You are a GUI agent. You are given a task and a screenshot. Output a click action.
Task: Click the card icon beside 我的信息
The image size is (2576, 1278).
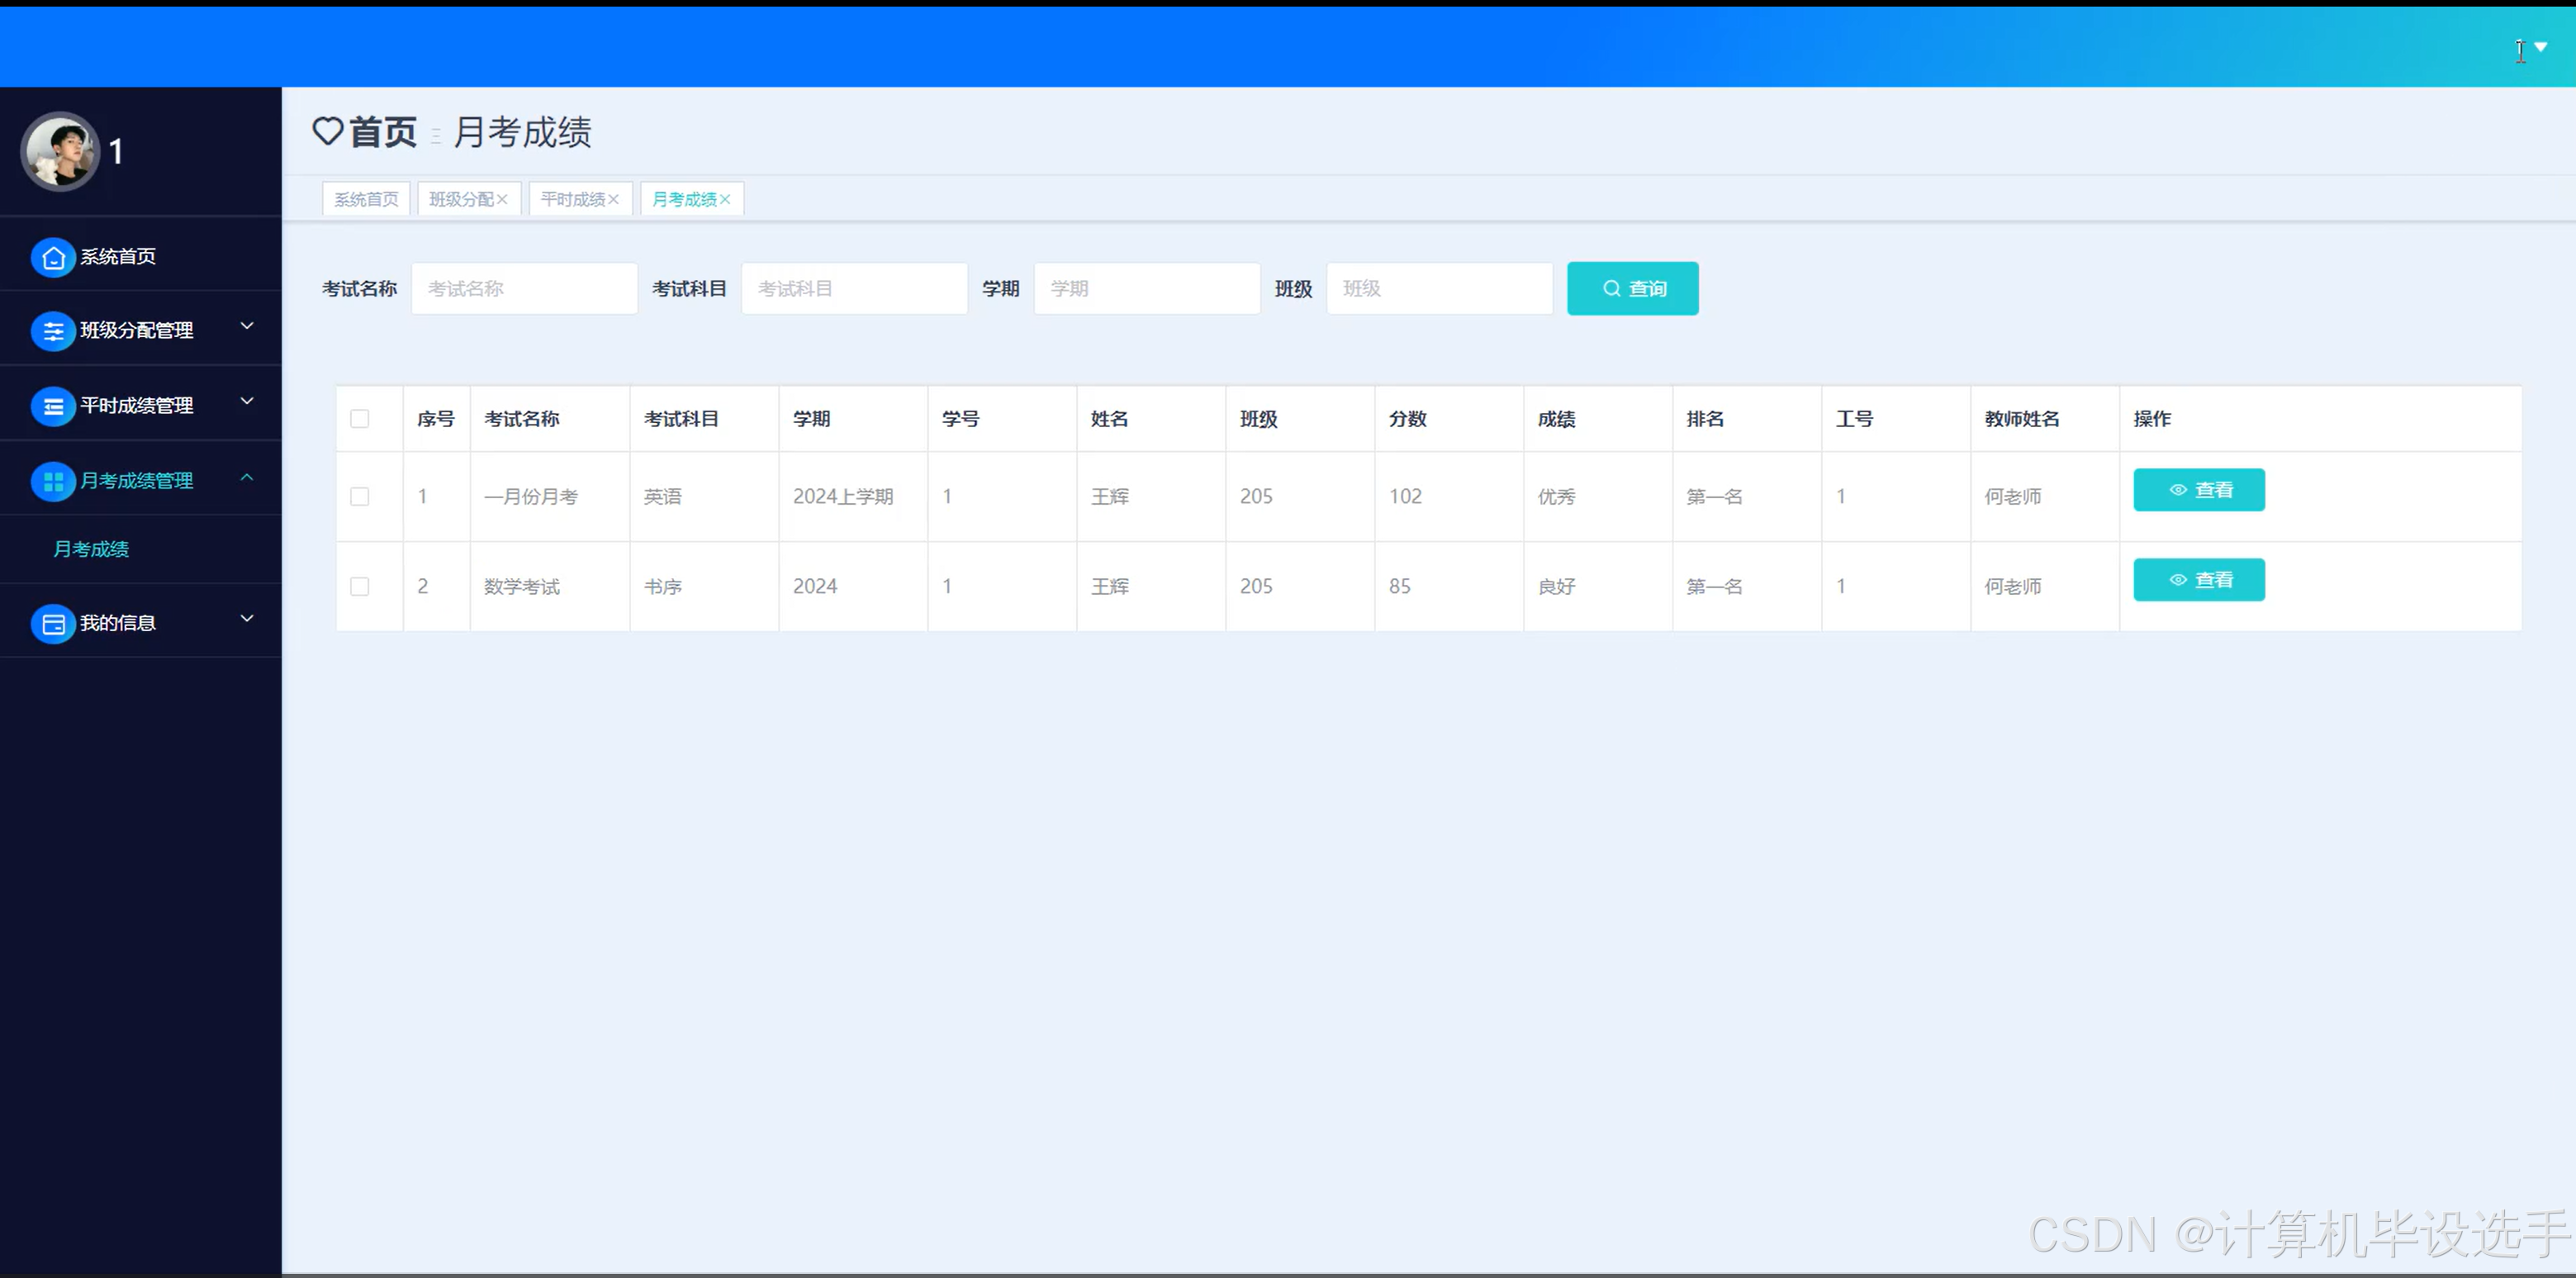53,624
